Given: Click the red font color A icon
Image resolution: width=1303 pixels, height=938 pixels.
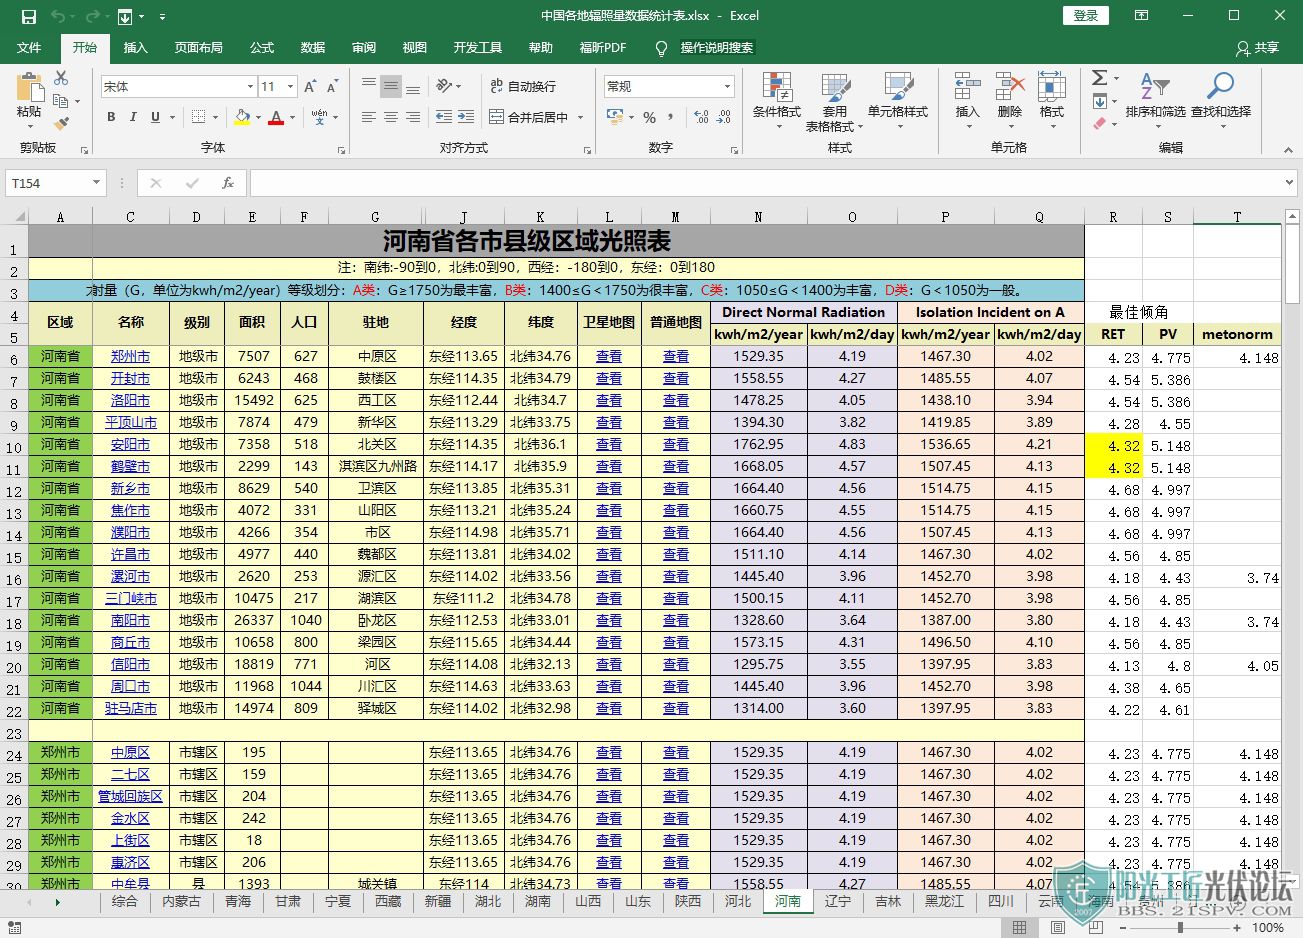Looking at the screenshot, I should [x=277, y=117].
